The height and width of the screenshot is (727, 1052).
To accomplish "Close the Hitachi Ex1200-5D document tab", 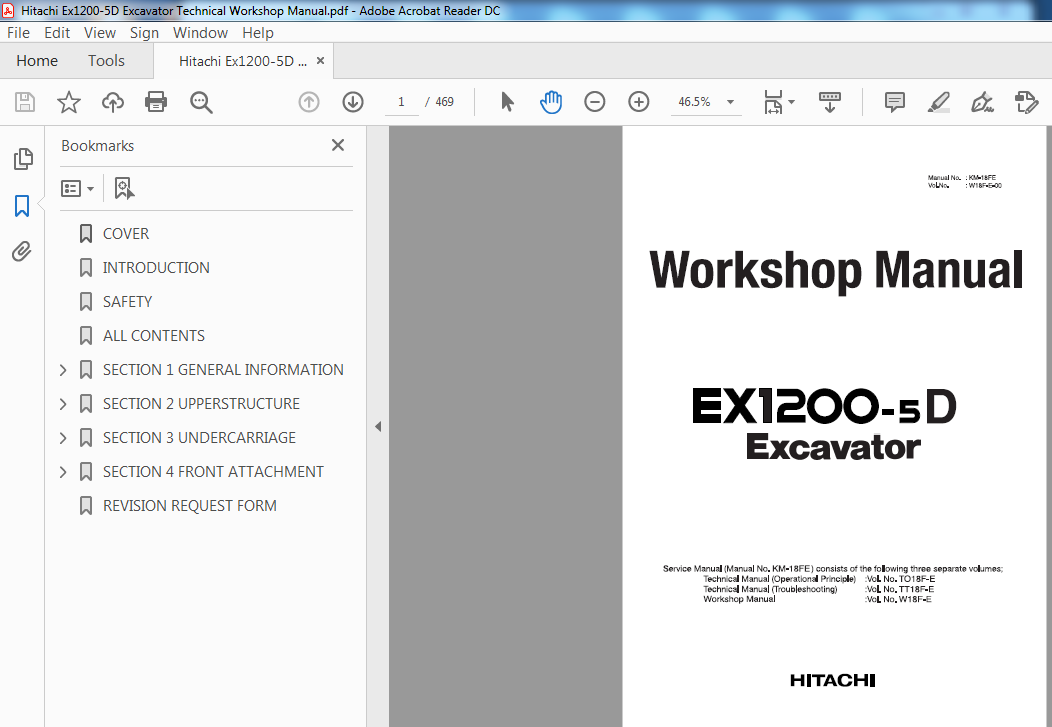I will 321,60.
